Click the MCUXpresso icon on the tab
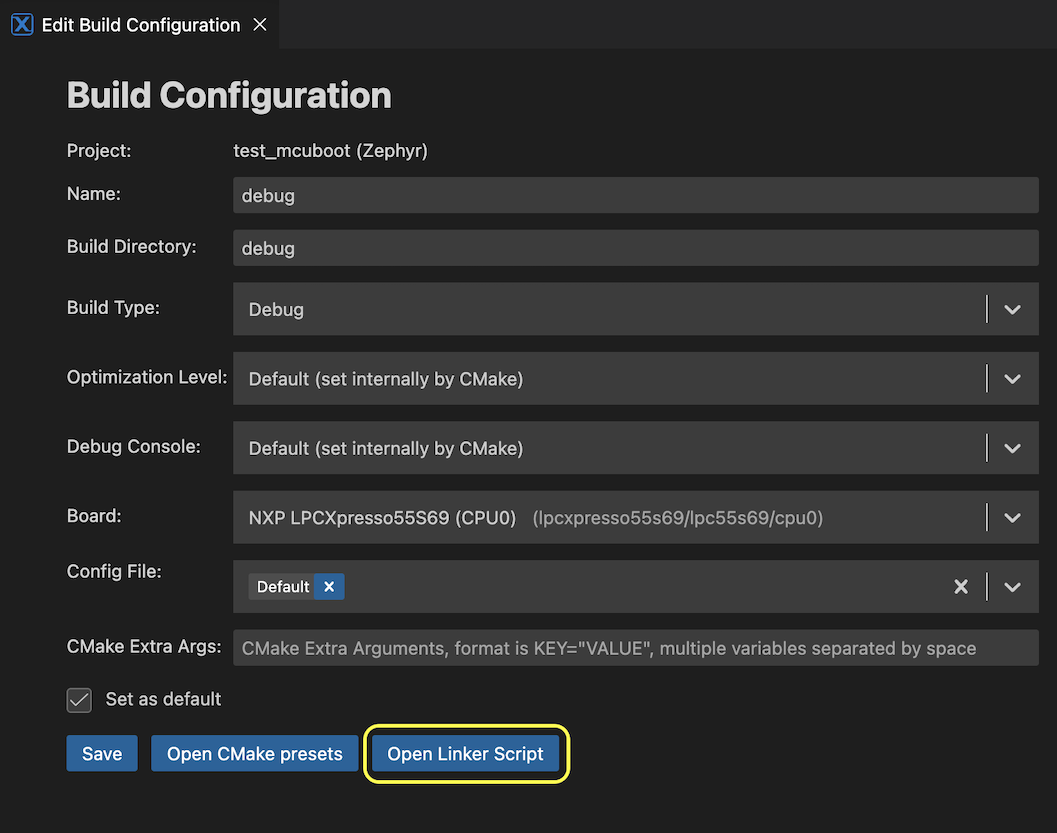The height and width of the screenshot is (833, 1057). click(22, 25)
